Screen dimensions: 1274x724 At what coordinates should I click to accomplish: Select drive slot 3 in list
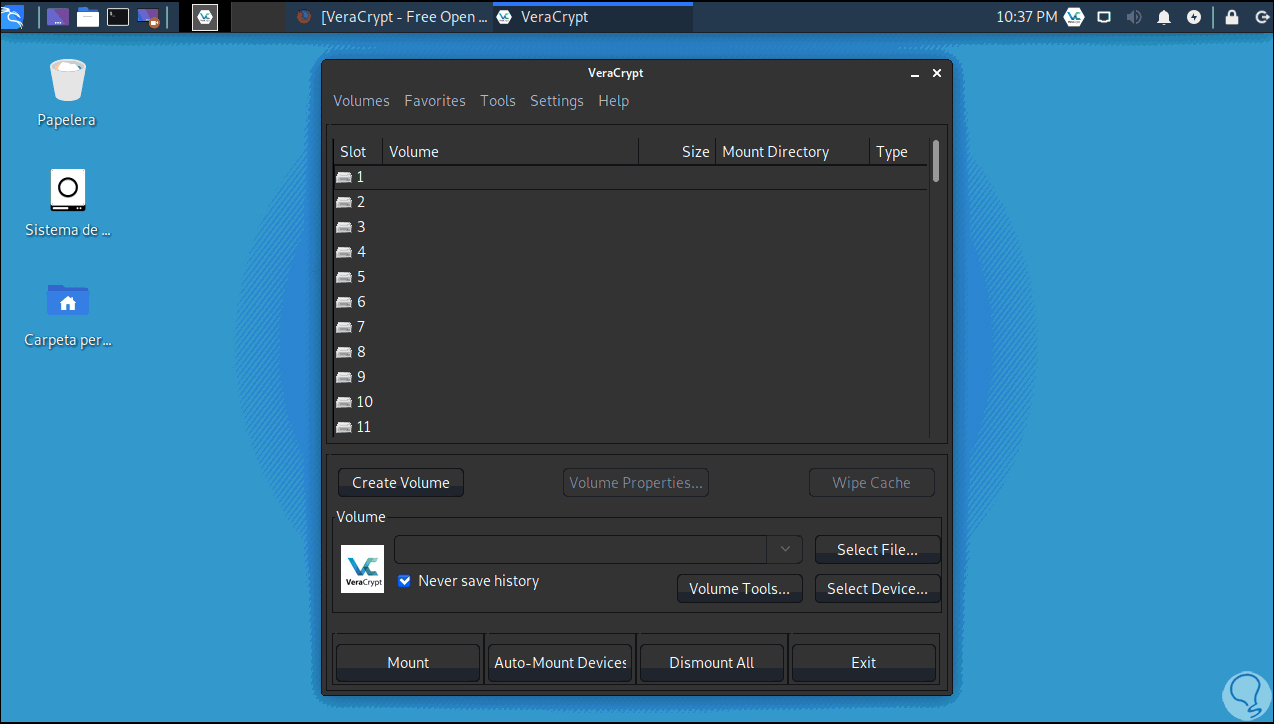(631, 227)
